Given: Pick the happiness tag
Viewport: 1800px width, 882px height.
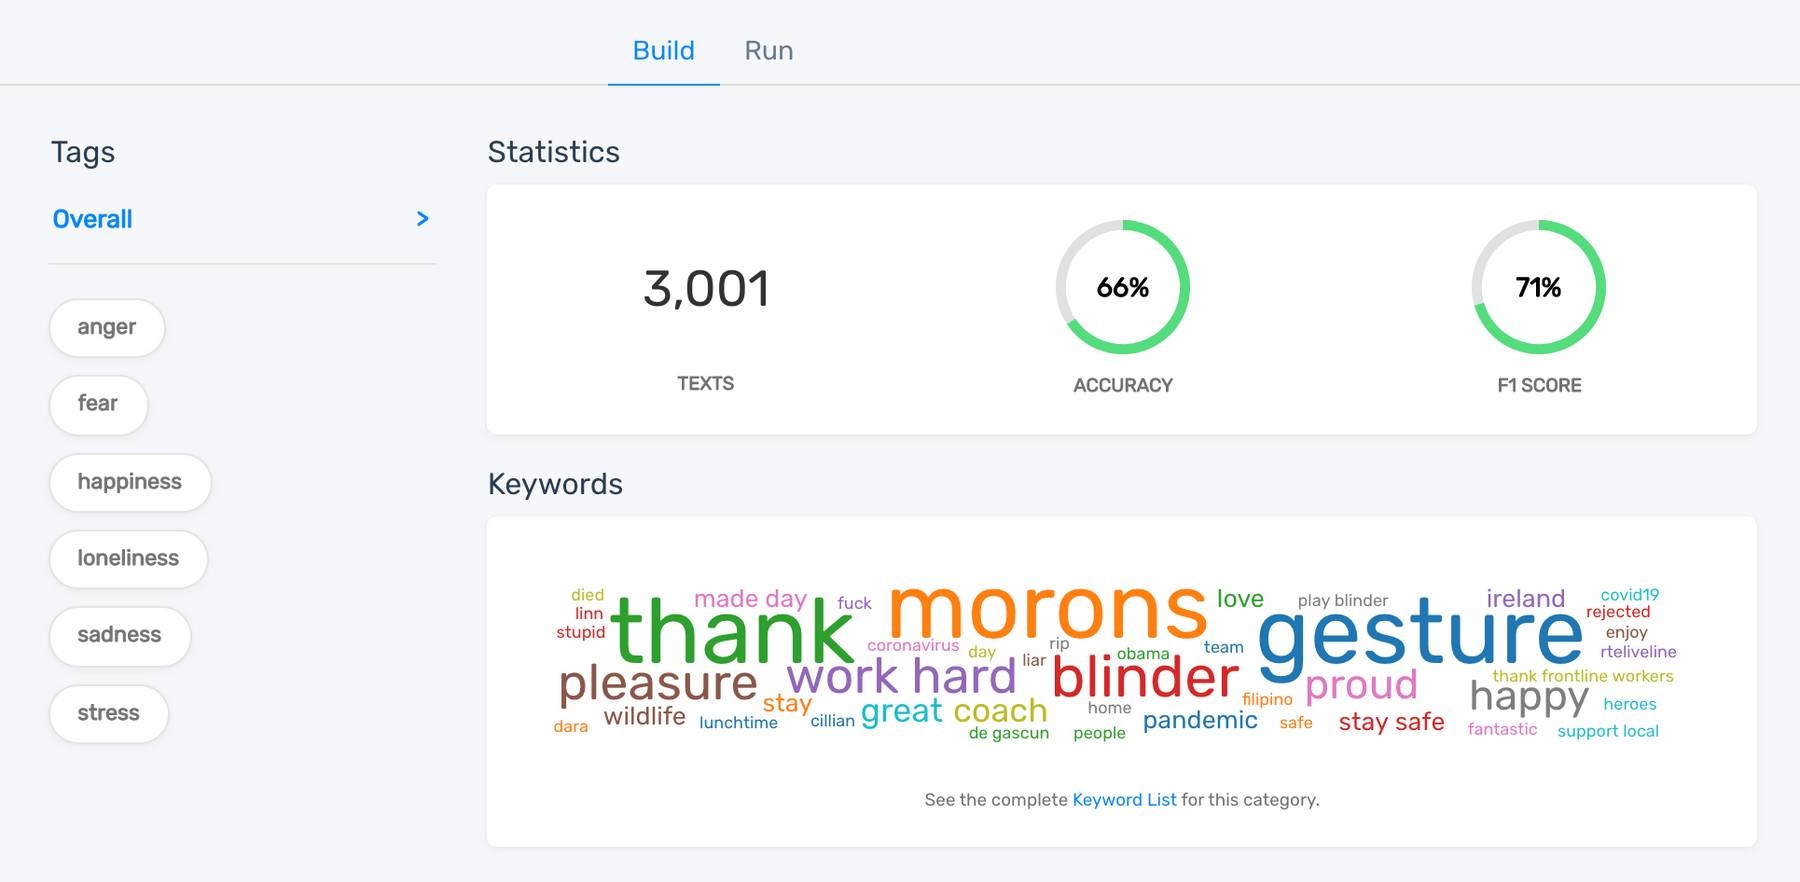Looking at the screenshot, I should click(x=130, y=482).
